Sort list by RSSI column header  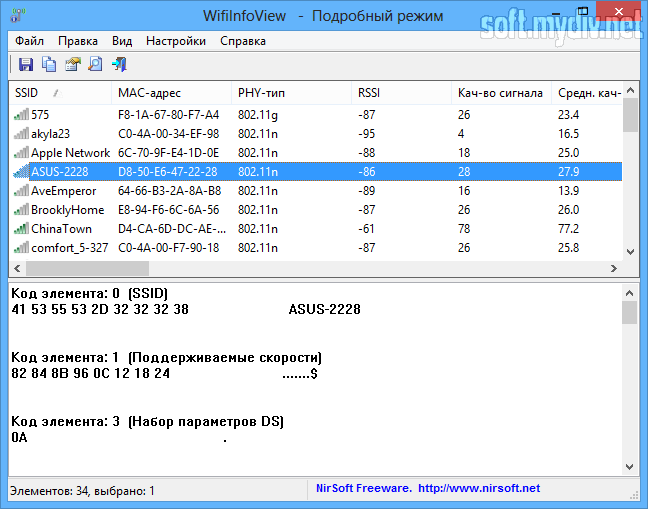click(x=401, y=93)
